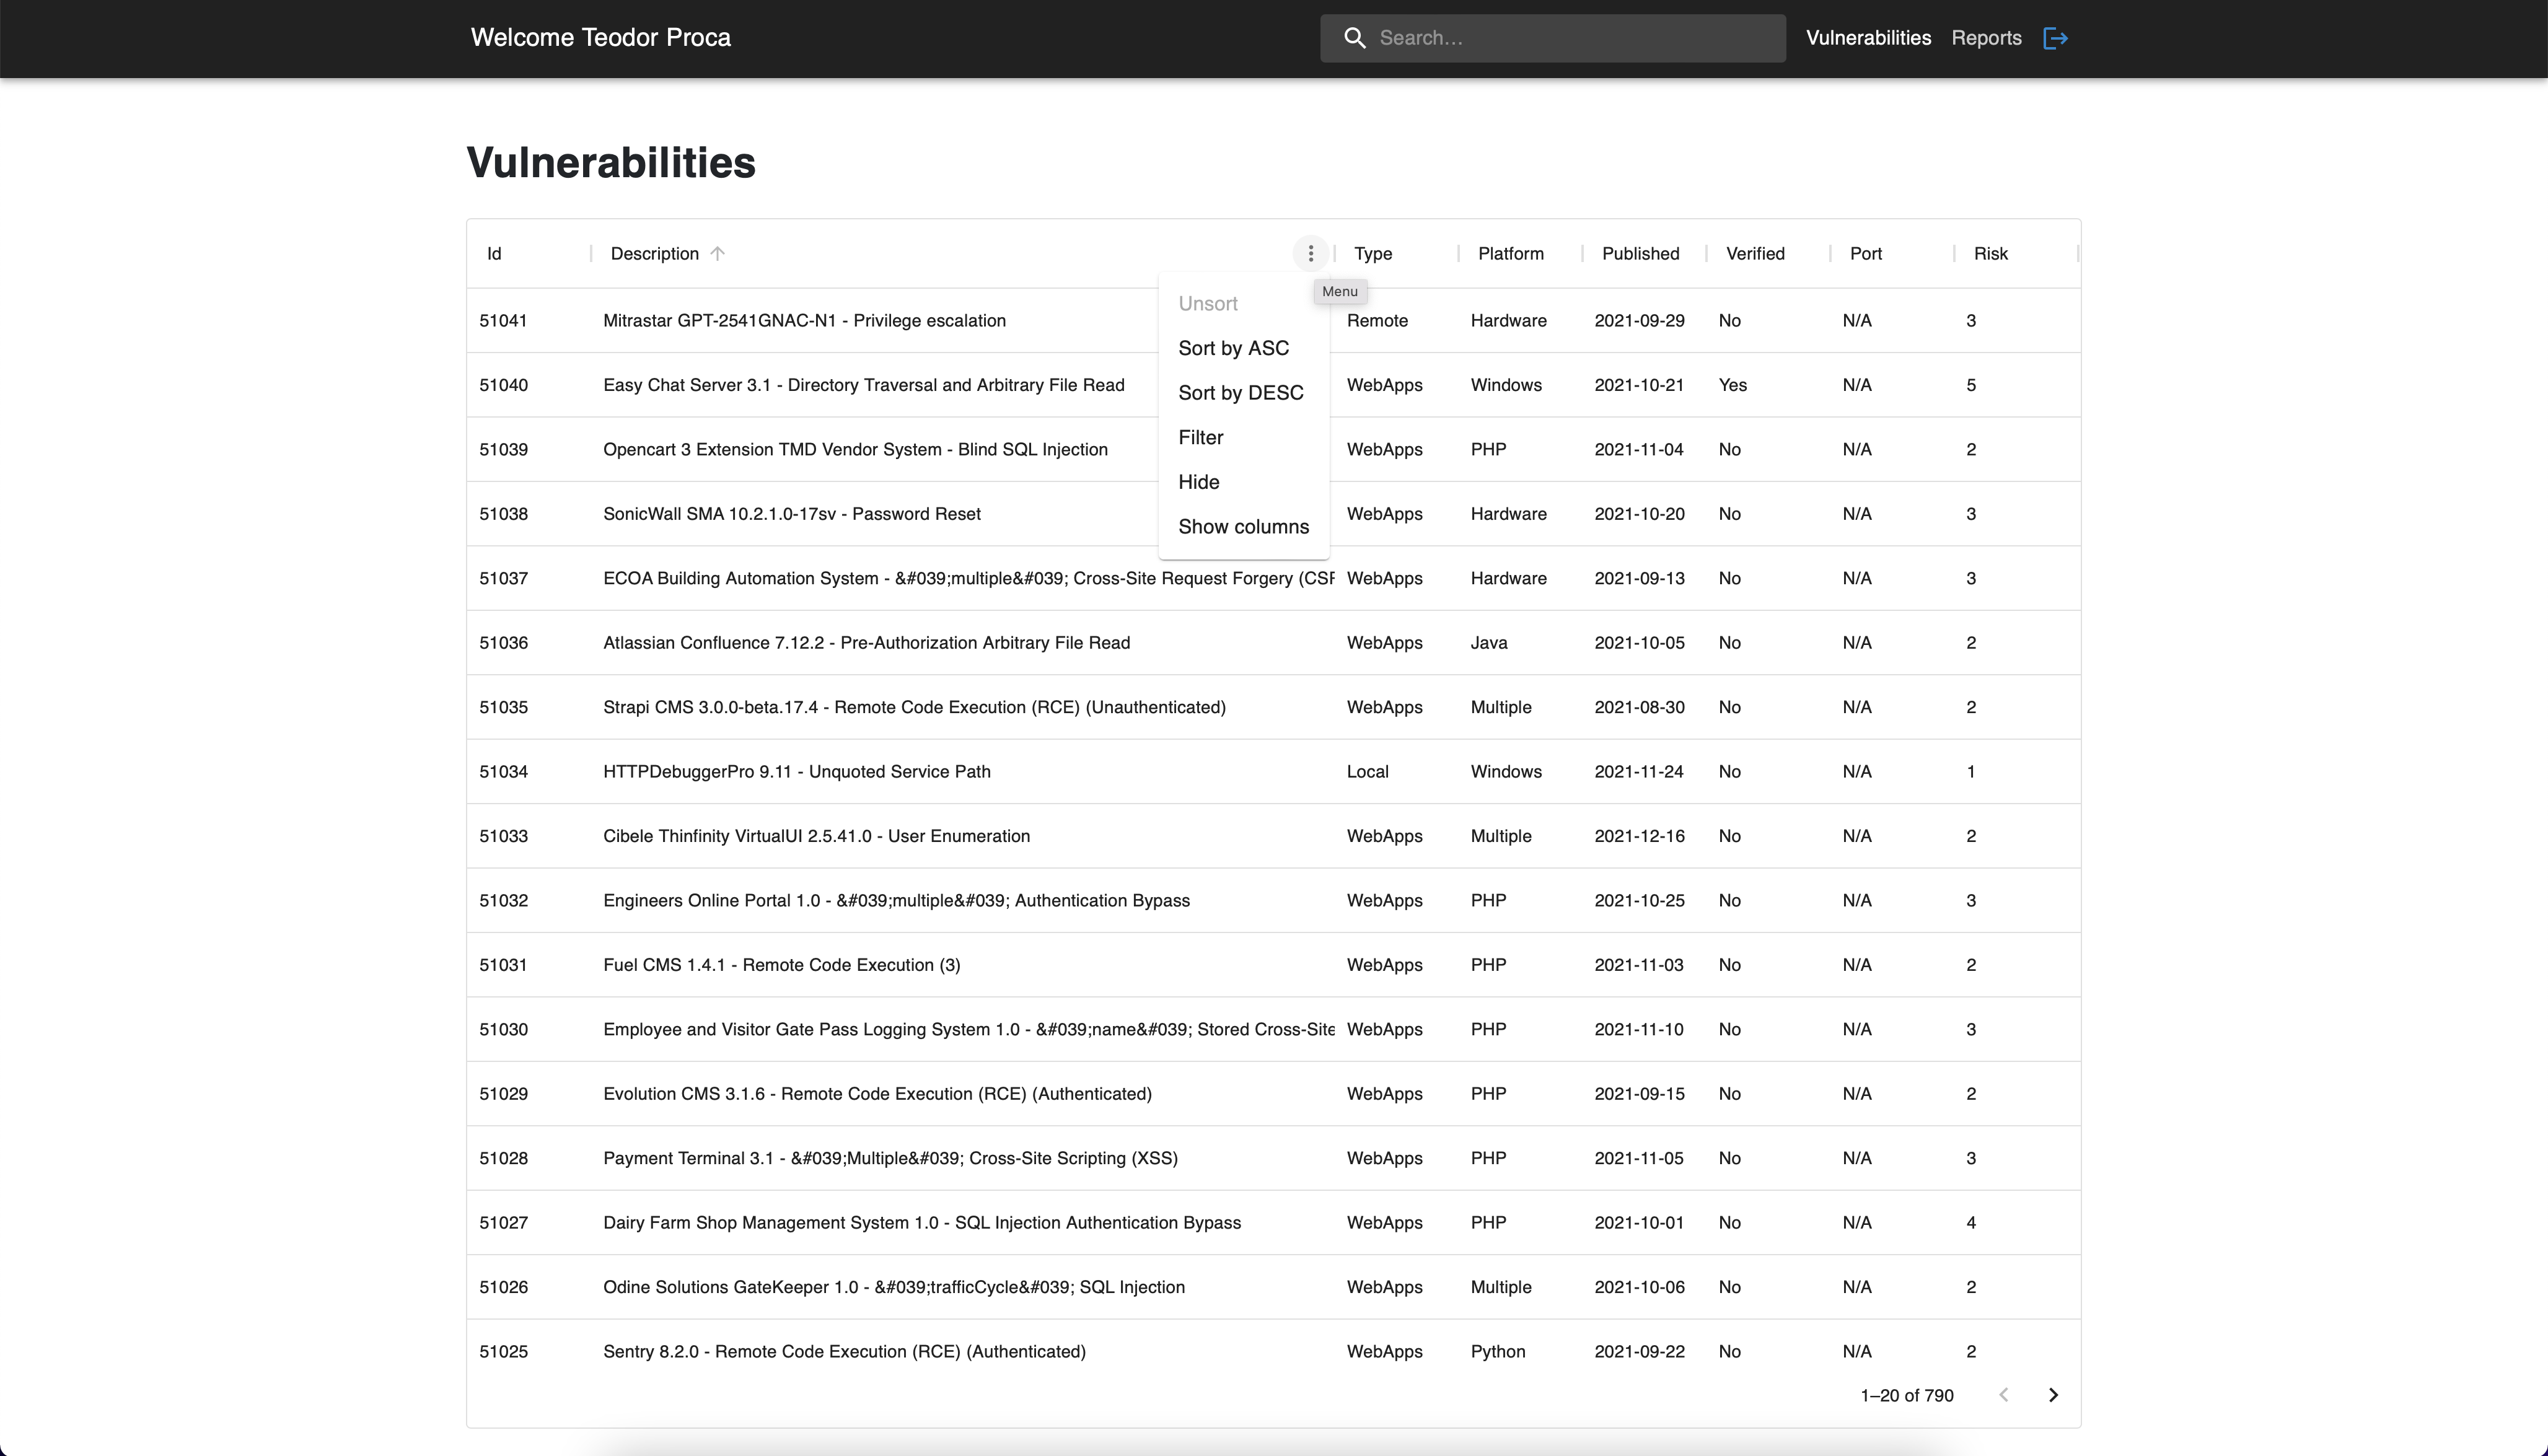Choose Filter from column menu

(1244, 437)
